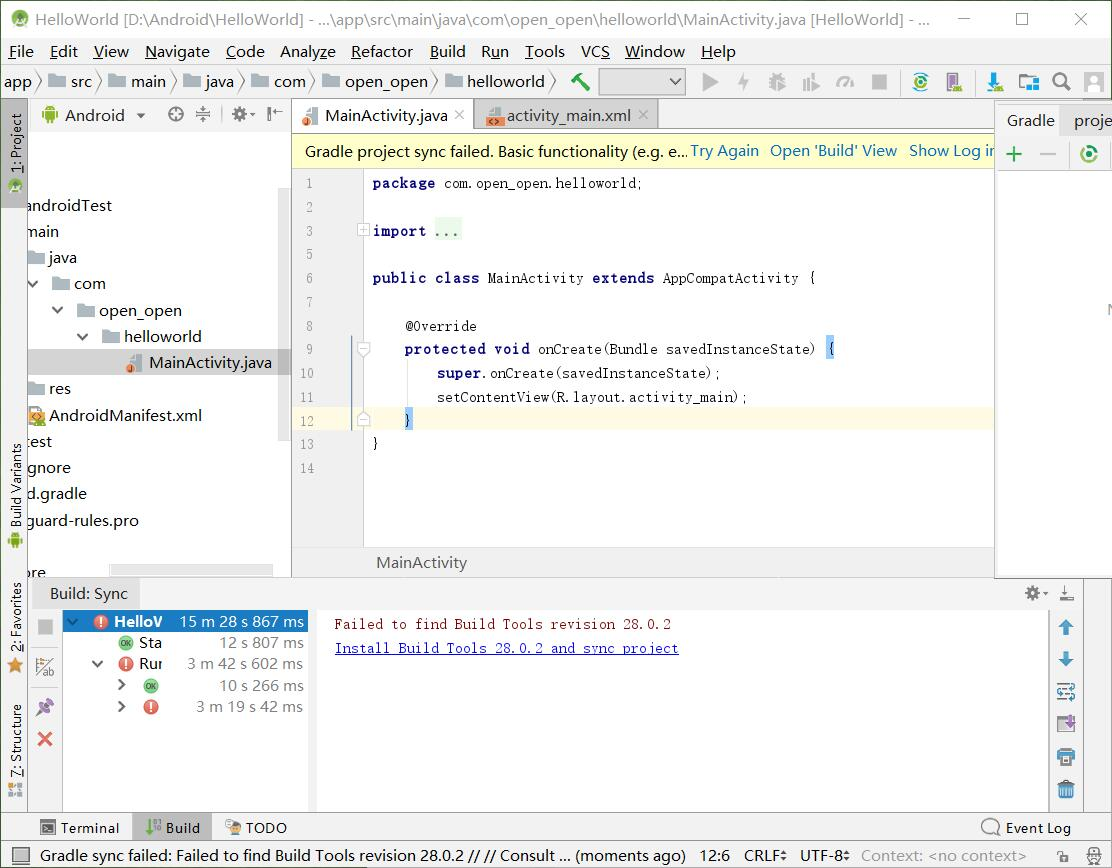Open the Project Structure icon
The width and height of the screenshot is (1112, 868).
[x=1028, y=82]
